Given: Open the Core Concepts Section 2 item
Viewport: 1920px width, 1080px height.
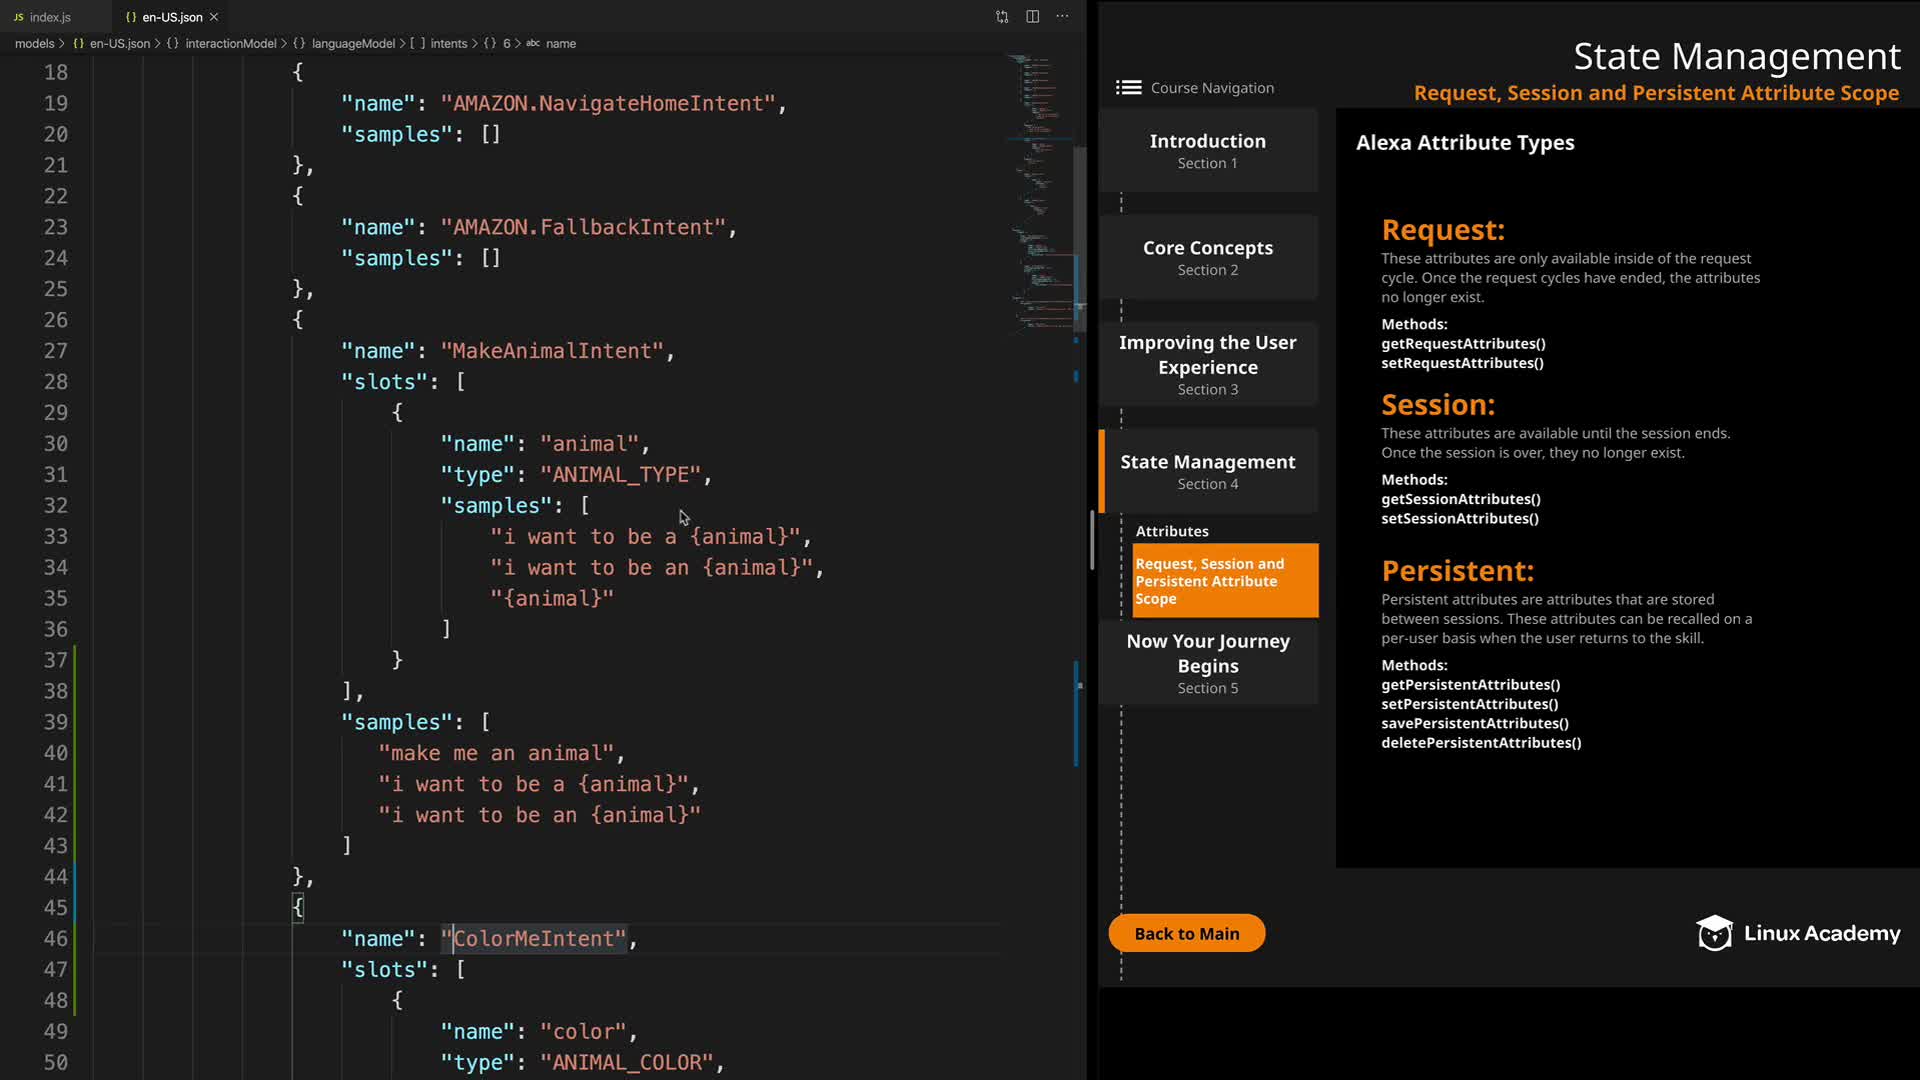Looking at the screenshot, I should [1207, 257].
